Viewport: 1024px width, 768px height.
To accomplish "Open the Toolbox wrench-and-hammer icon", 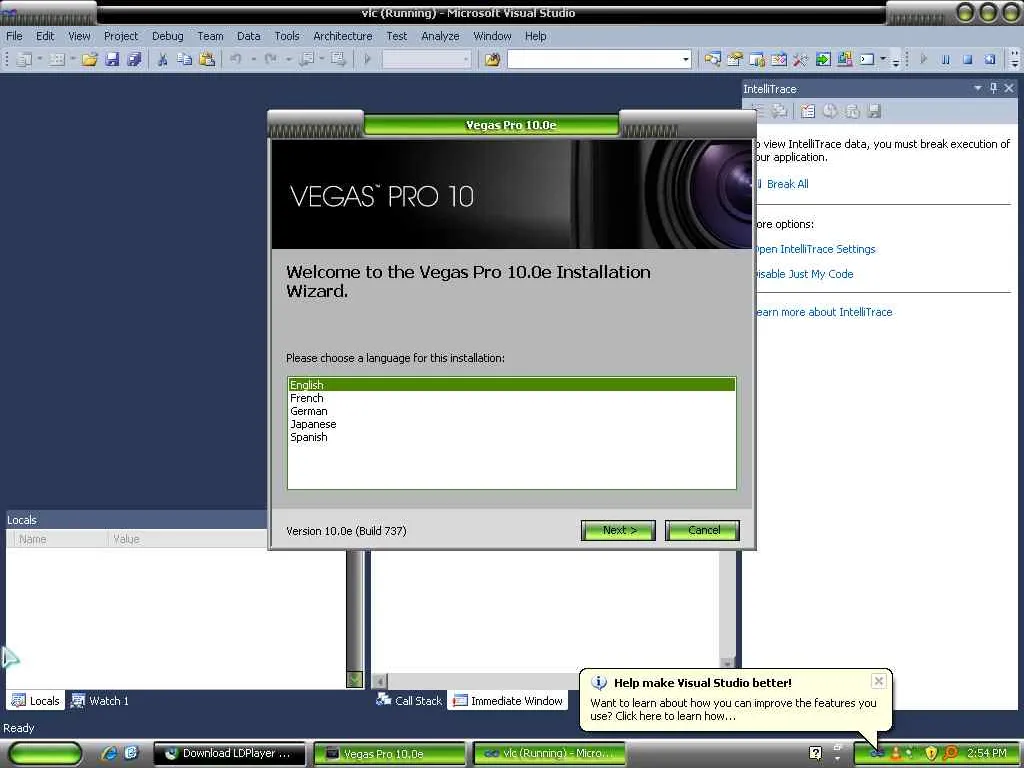I will 800,59.
